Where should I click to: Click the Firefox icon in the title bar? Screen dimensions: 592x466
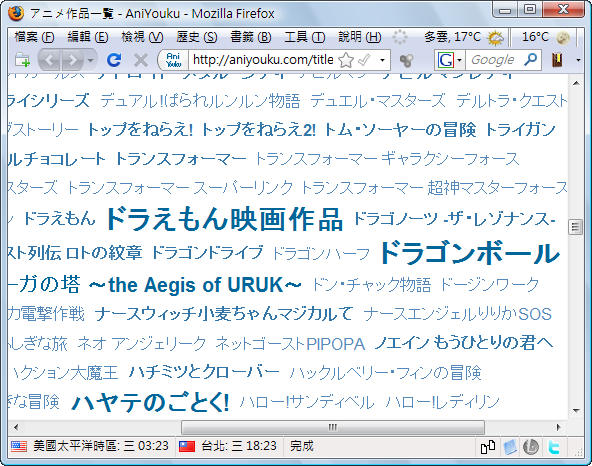click(x=15, y=13)
